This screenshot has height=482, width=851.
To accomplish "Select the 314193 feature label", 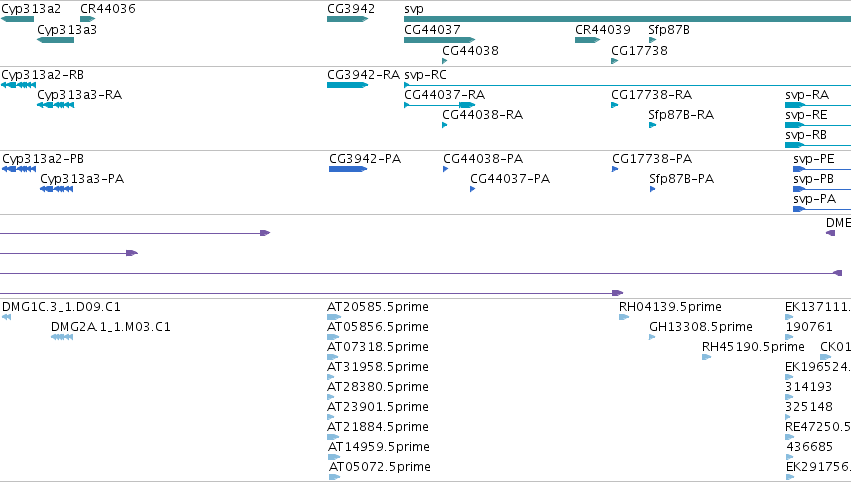I will click(x=809, y=387).
